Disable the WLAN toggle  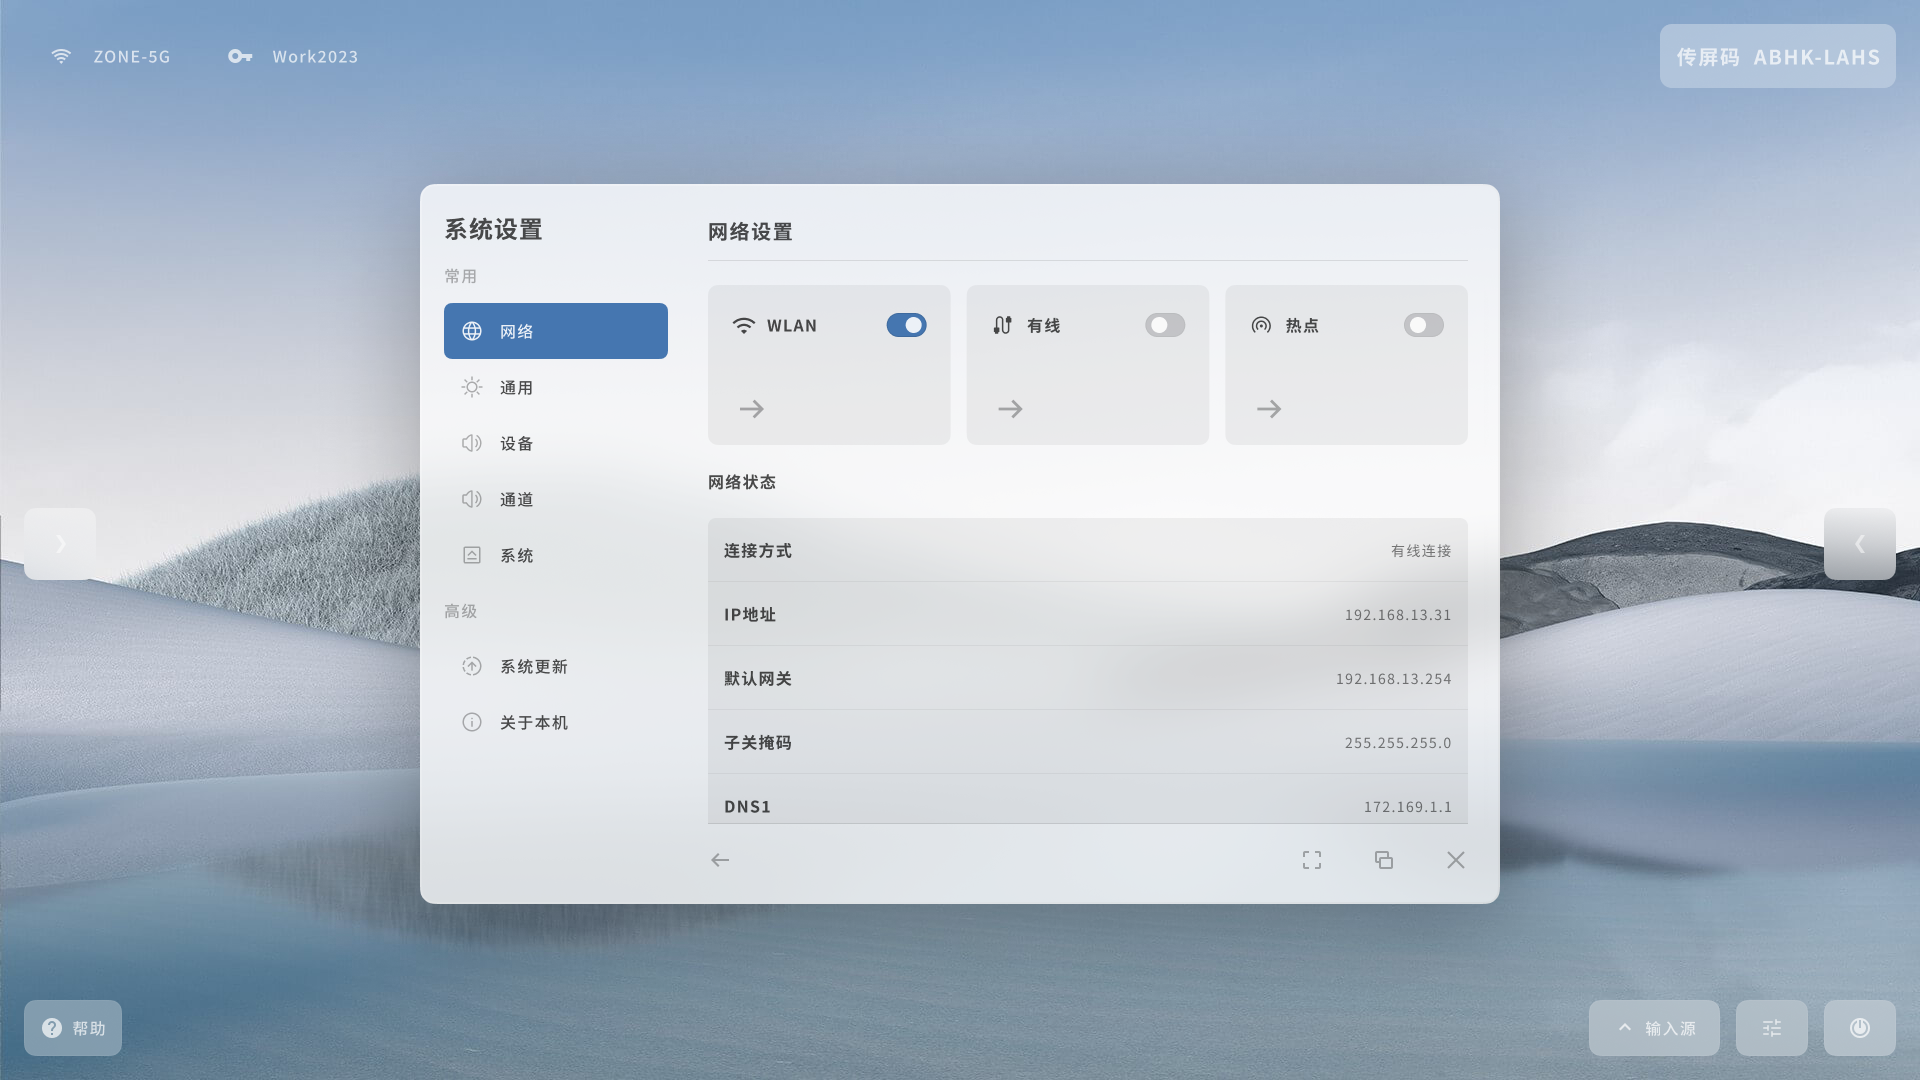906,325
